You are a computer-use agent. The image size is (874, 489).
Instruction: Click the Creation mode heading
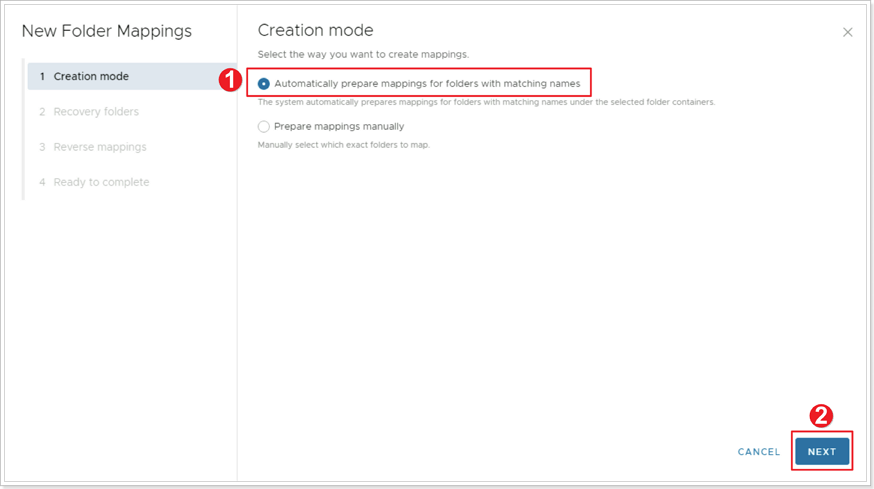click(315, 30)
